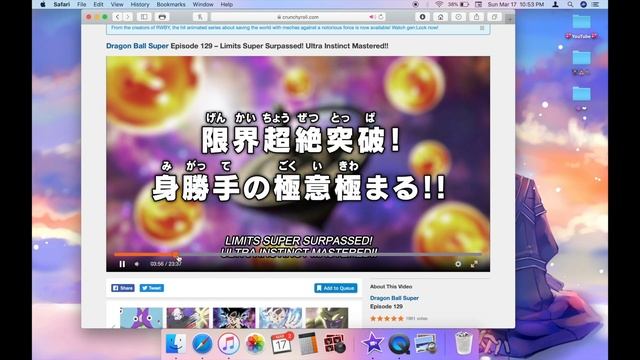The width and height of the screenshot is (640, 360).
Task: Open the Share button in Safari toolbar
Action: click(476, 17)
